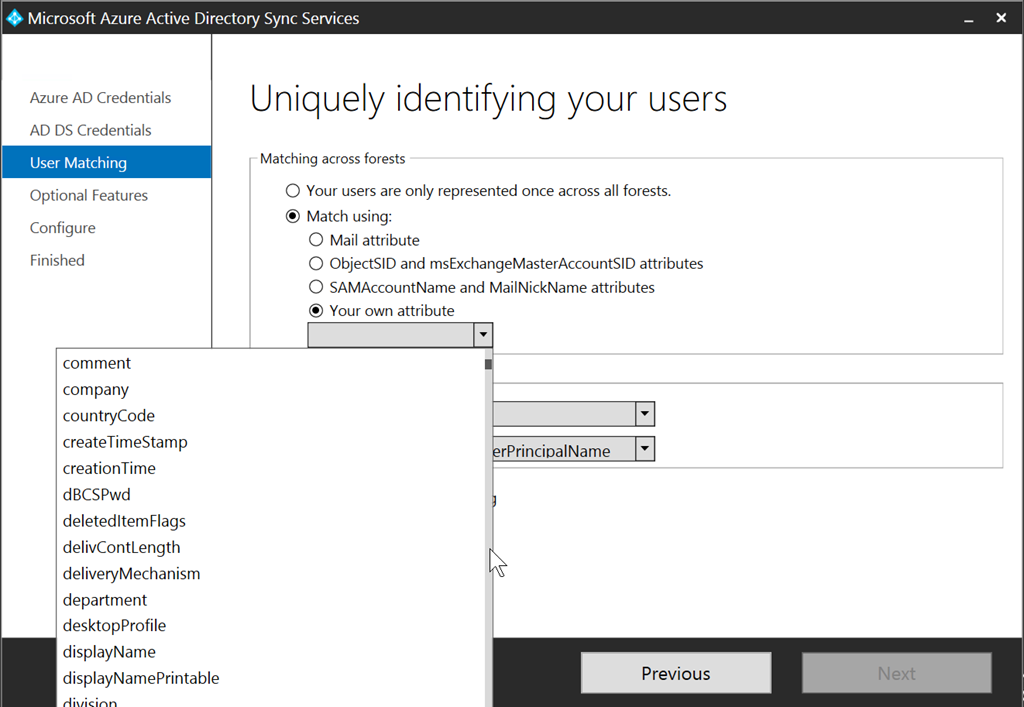Image resolution: width=1024 pixels, height=707 pixels.
Task: Close the Sync Services window
Action: pos(1001,18)
